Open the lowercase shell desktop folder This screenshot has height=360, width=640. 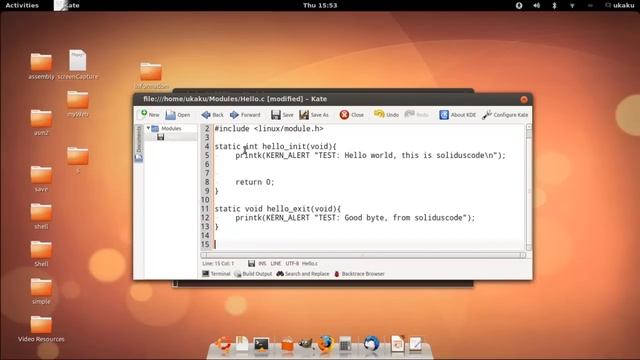point(41,216)
